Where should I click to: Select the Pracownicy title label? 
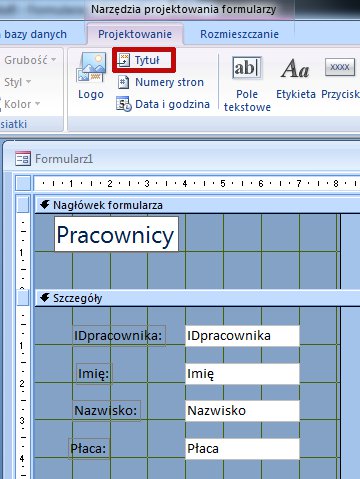click(116, 234)
